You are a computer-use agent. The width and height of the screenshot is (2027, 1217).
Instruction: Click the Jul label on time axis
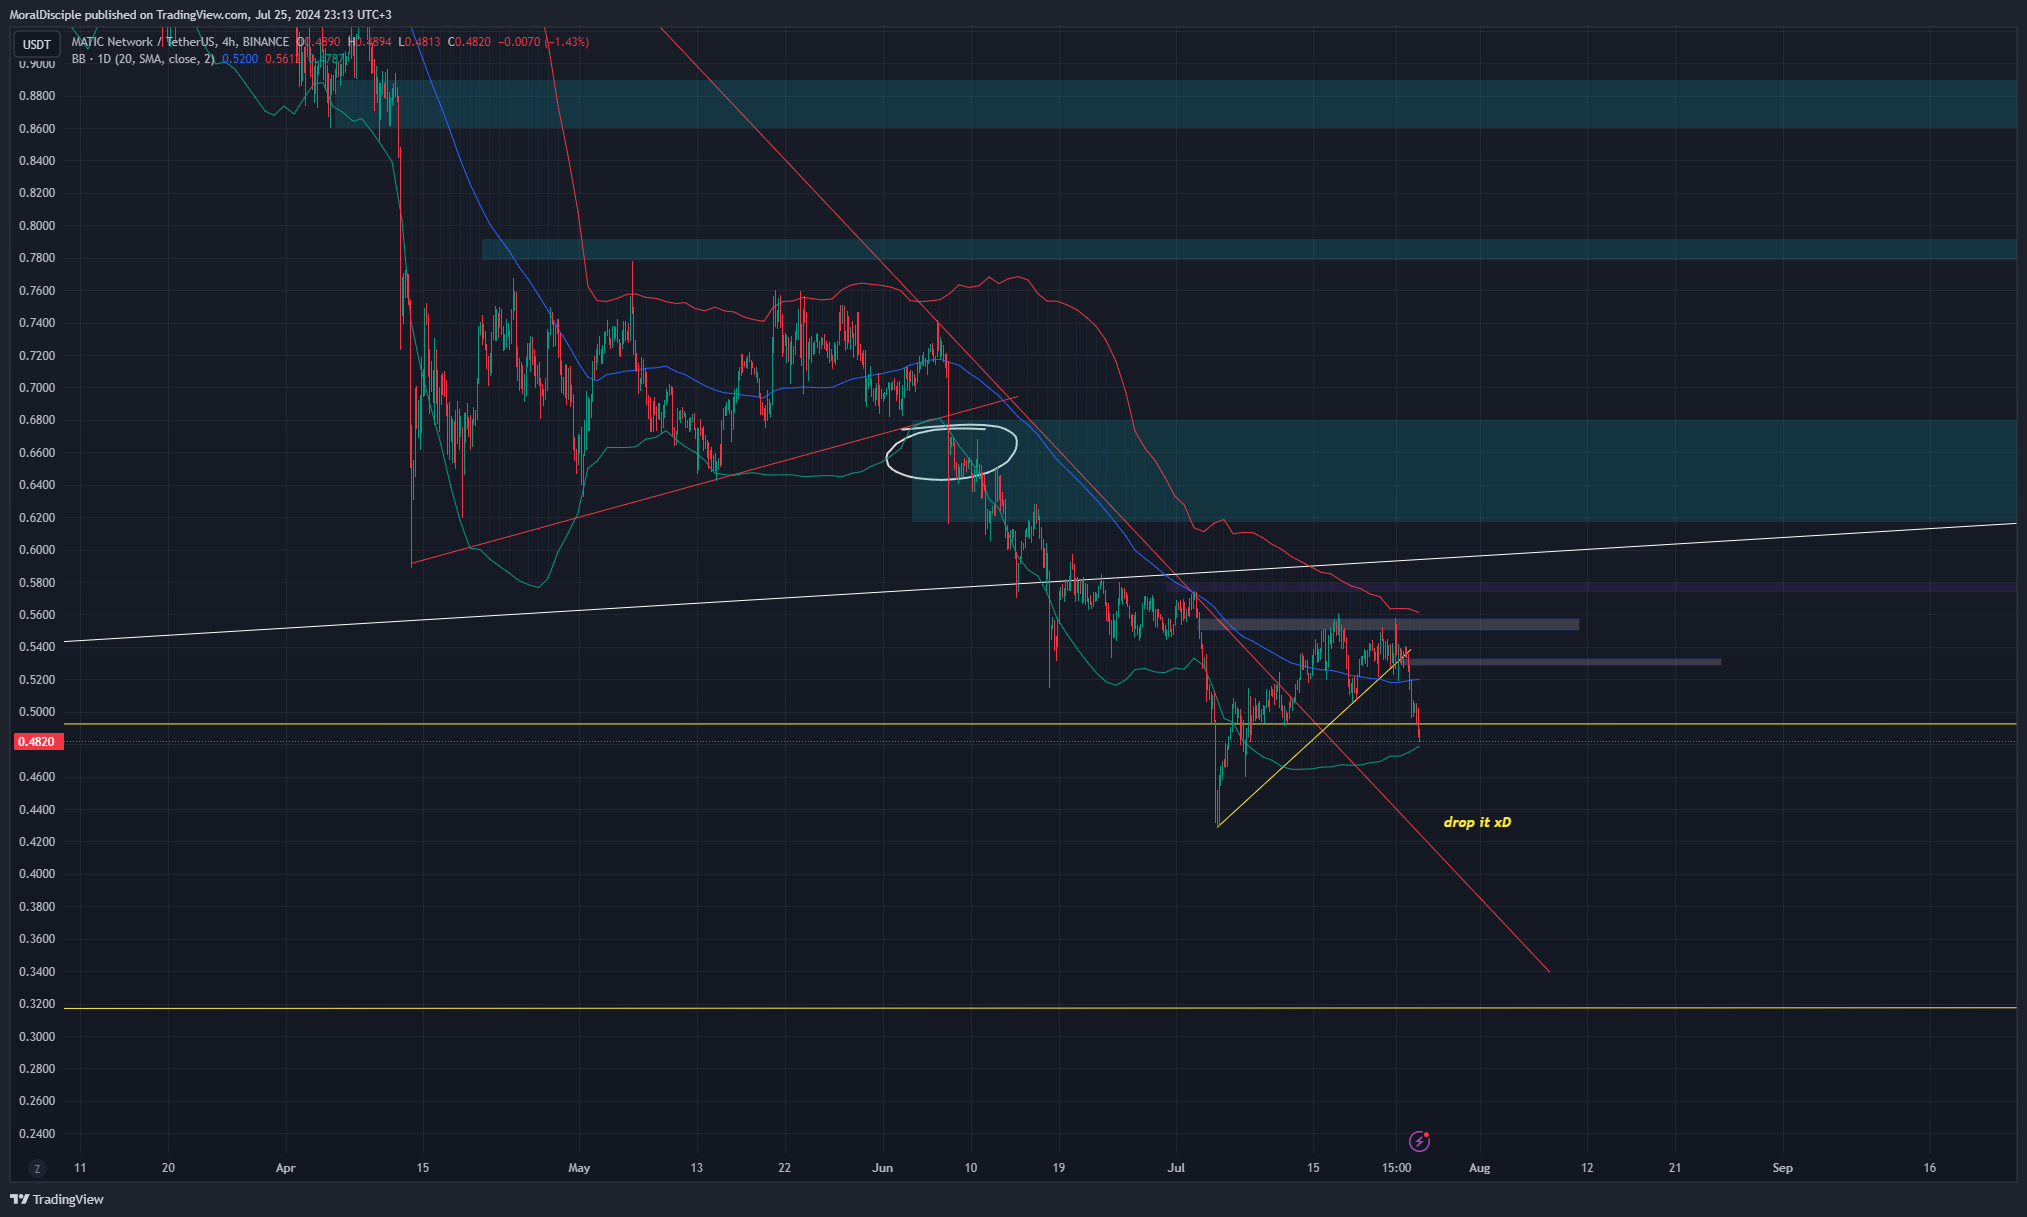(1176, 1168)
